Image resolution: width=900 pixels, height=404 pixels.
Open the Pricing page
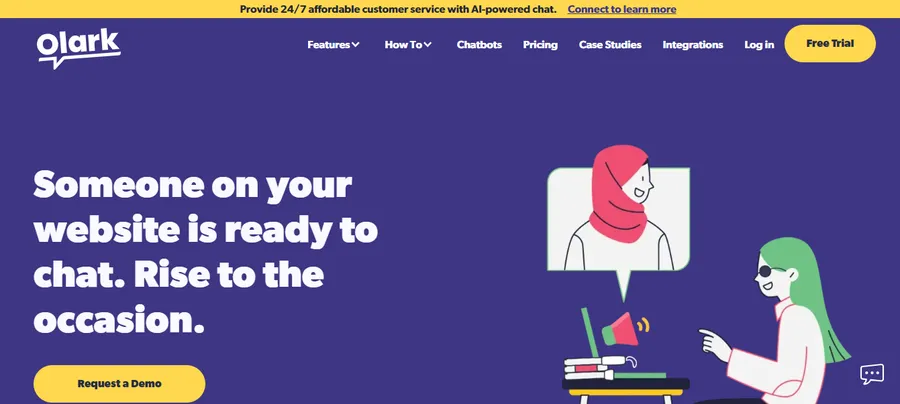point(540,44)
